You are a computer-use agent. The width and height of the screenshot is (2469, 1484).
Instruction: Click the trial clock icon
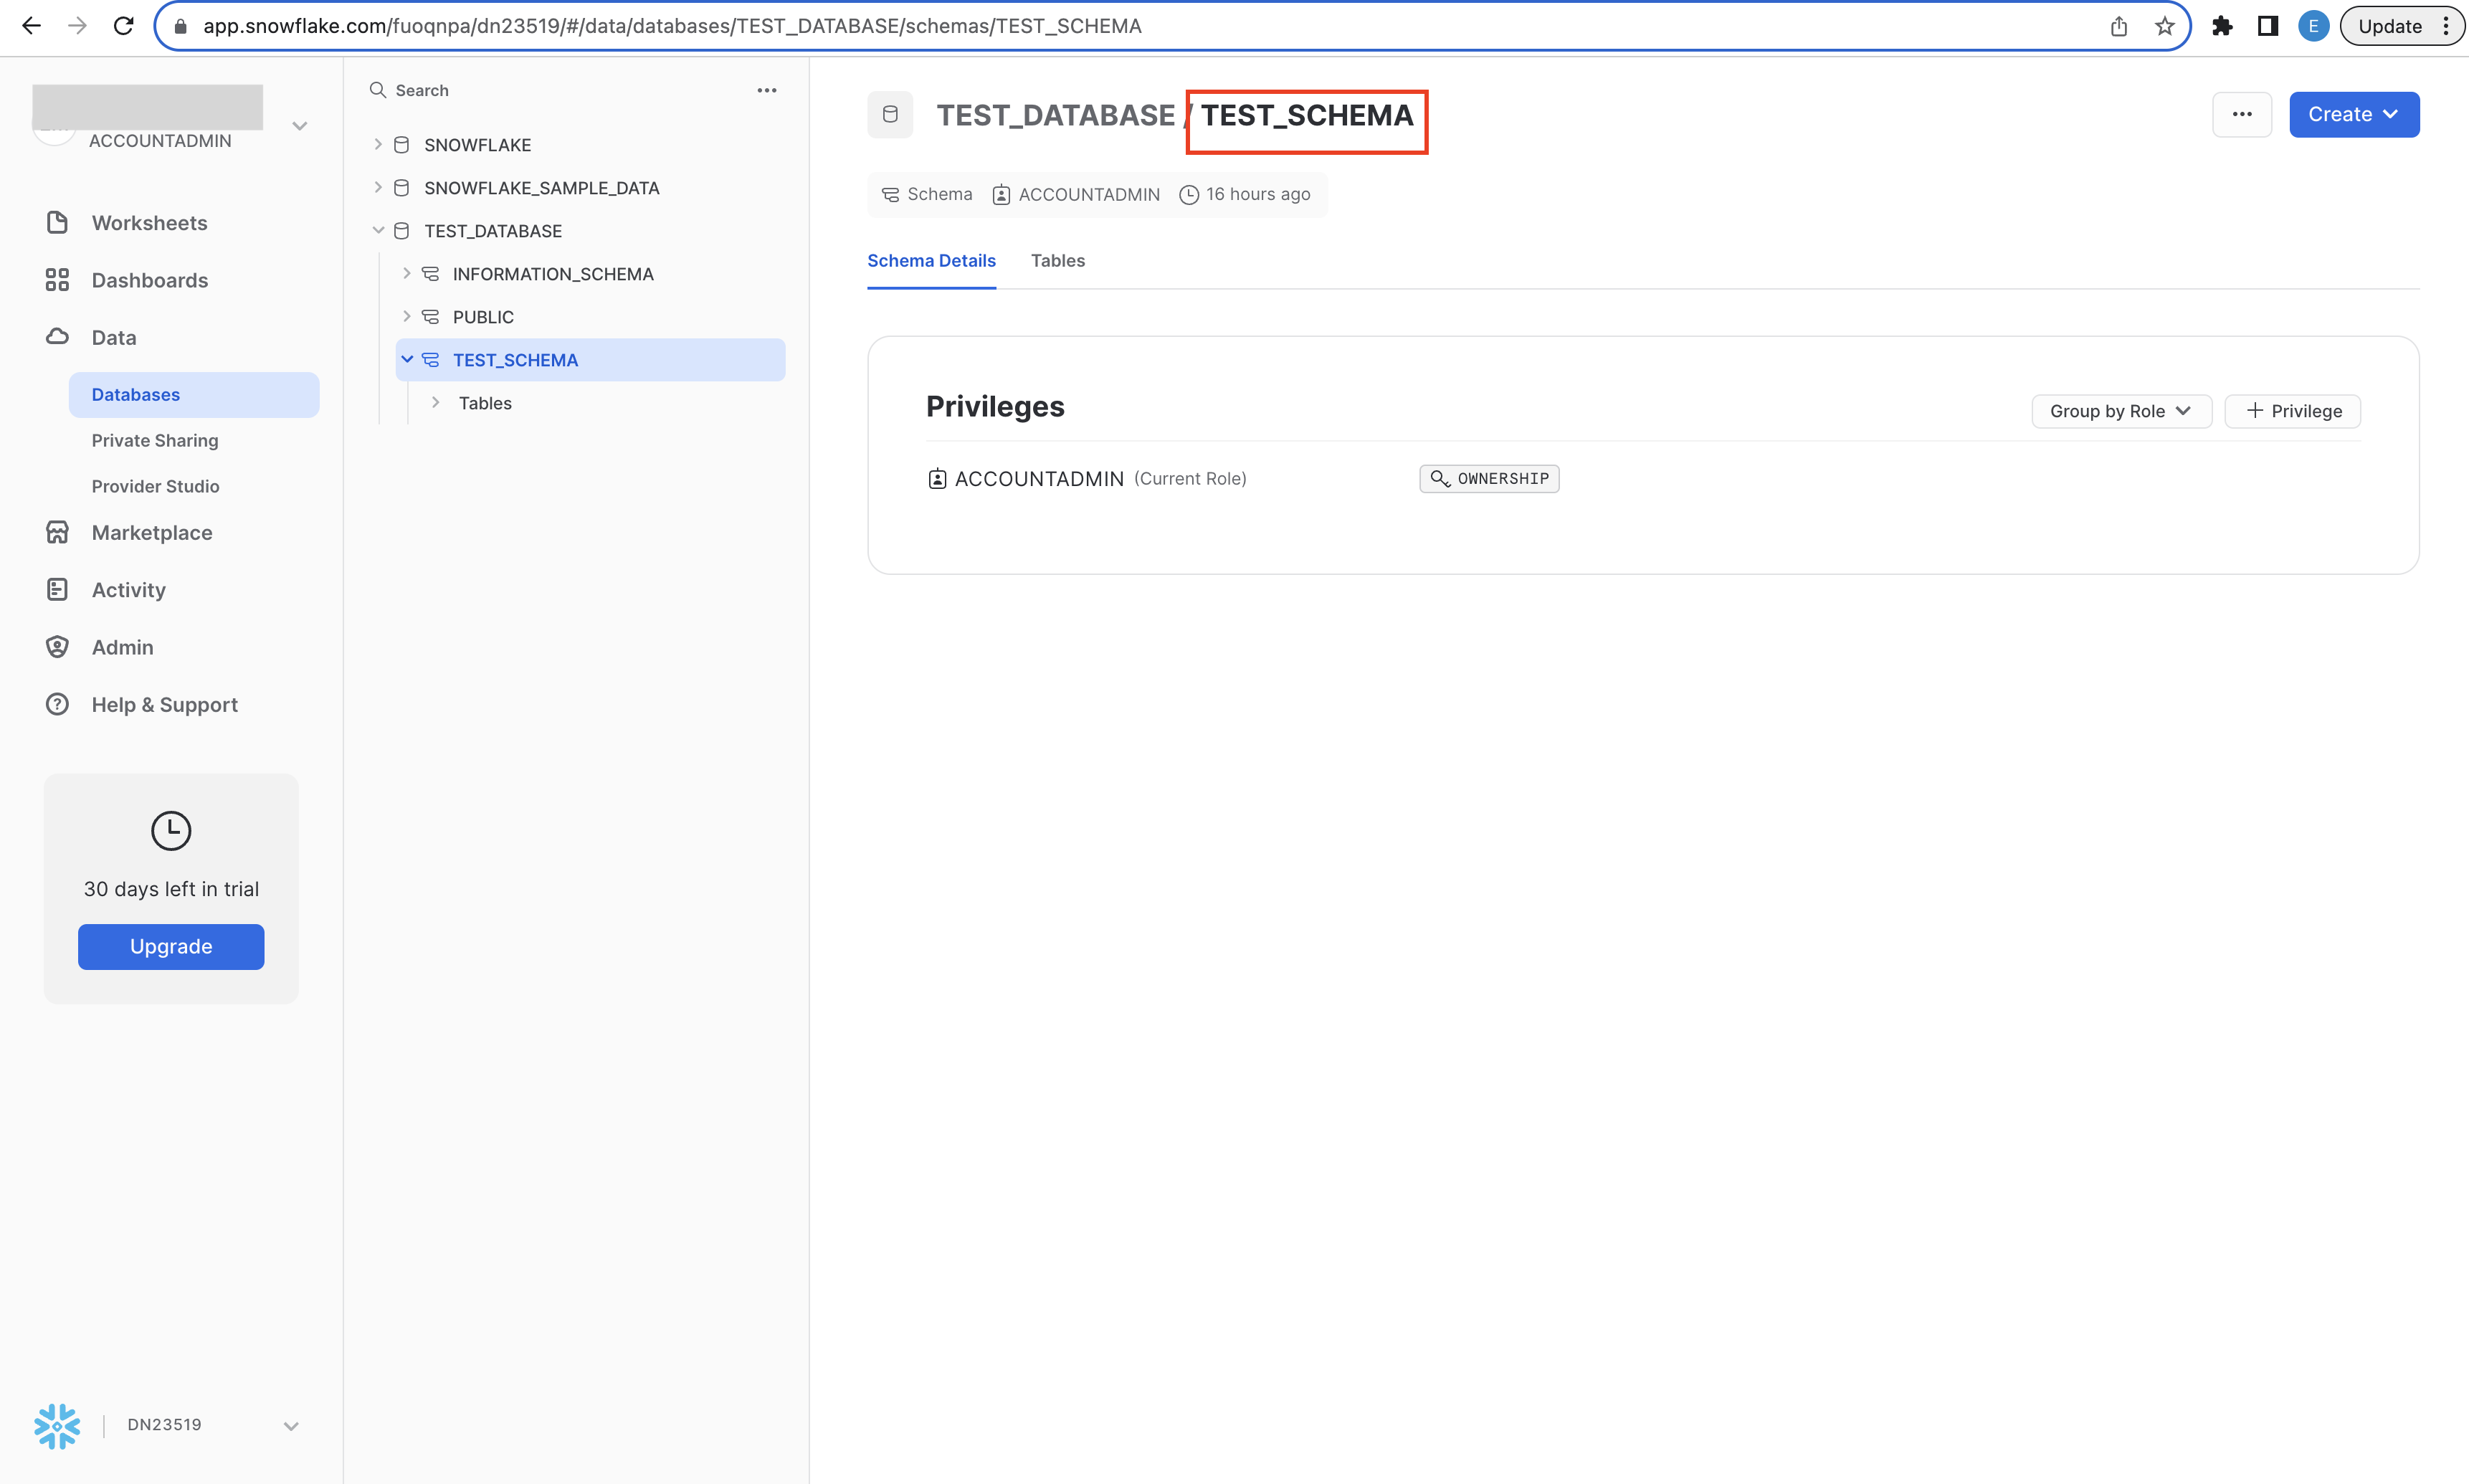[171, 830]
